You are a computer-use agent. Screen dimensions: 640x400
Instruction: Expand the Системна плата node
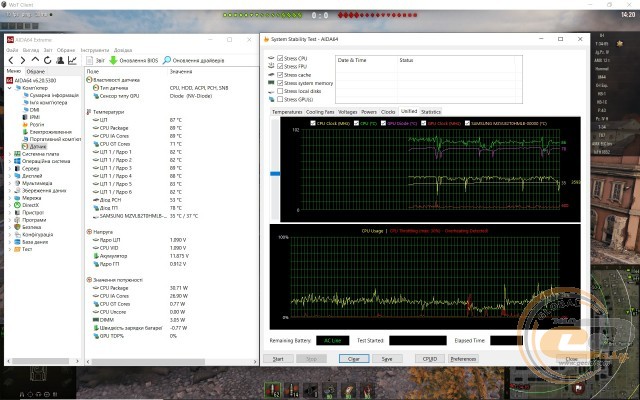(10, 154)
